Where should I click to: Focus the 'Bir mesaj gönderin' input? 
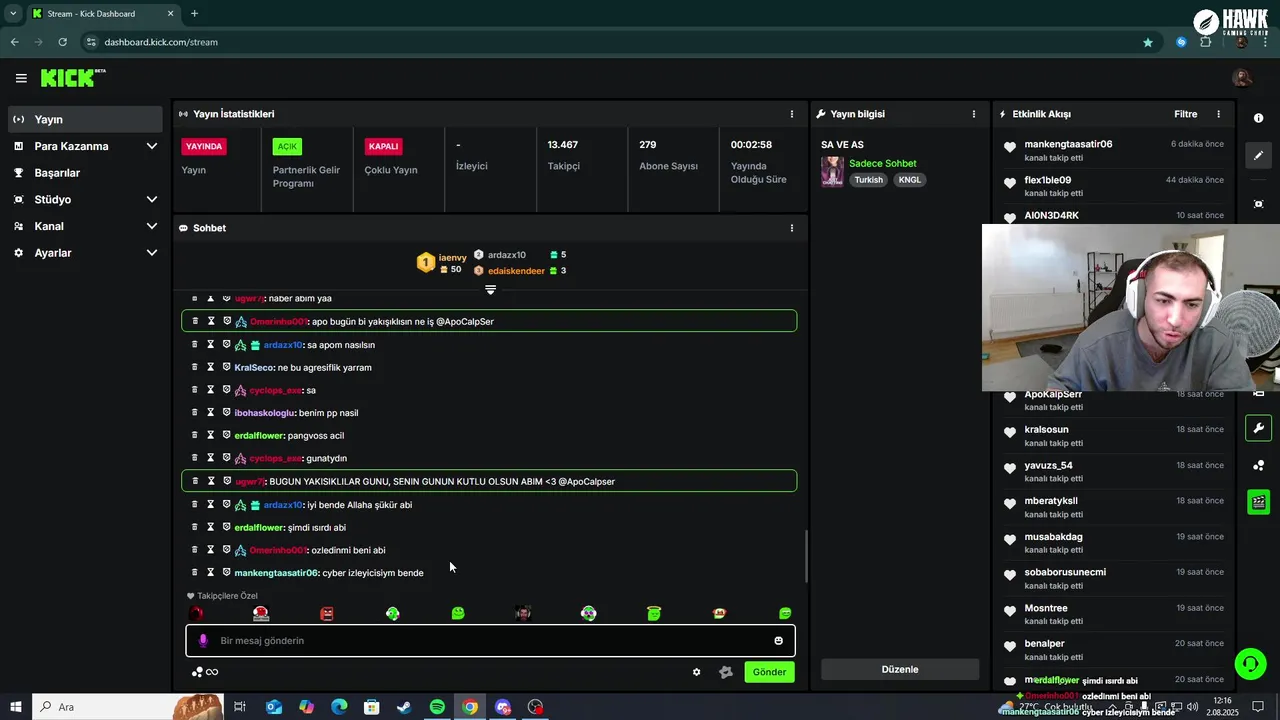pyautogui.click(x=490, y=640)
